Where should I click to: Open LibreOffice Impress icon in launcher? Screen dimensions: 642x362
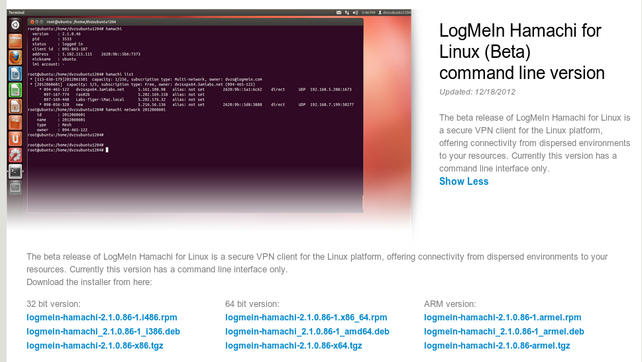15,106
